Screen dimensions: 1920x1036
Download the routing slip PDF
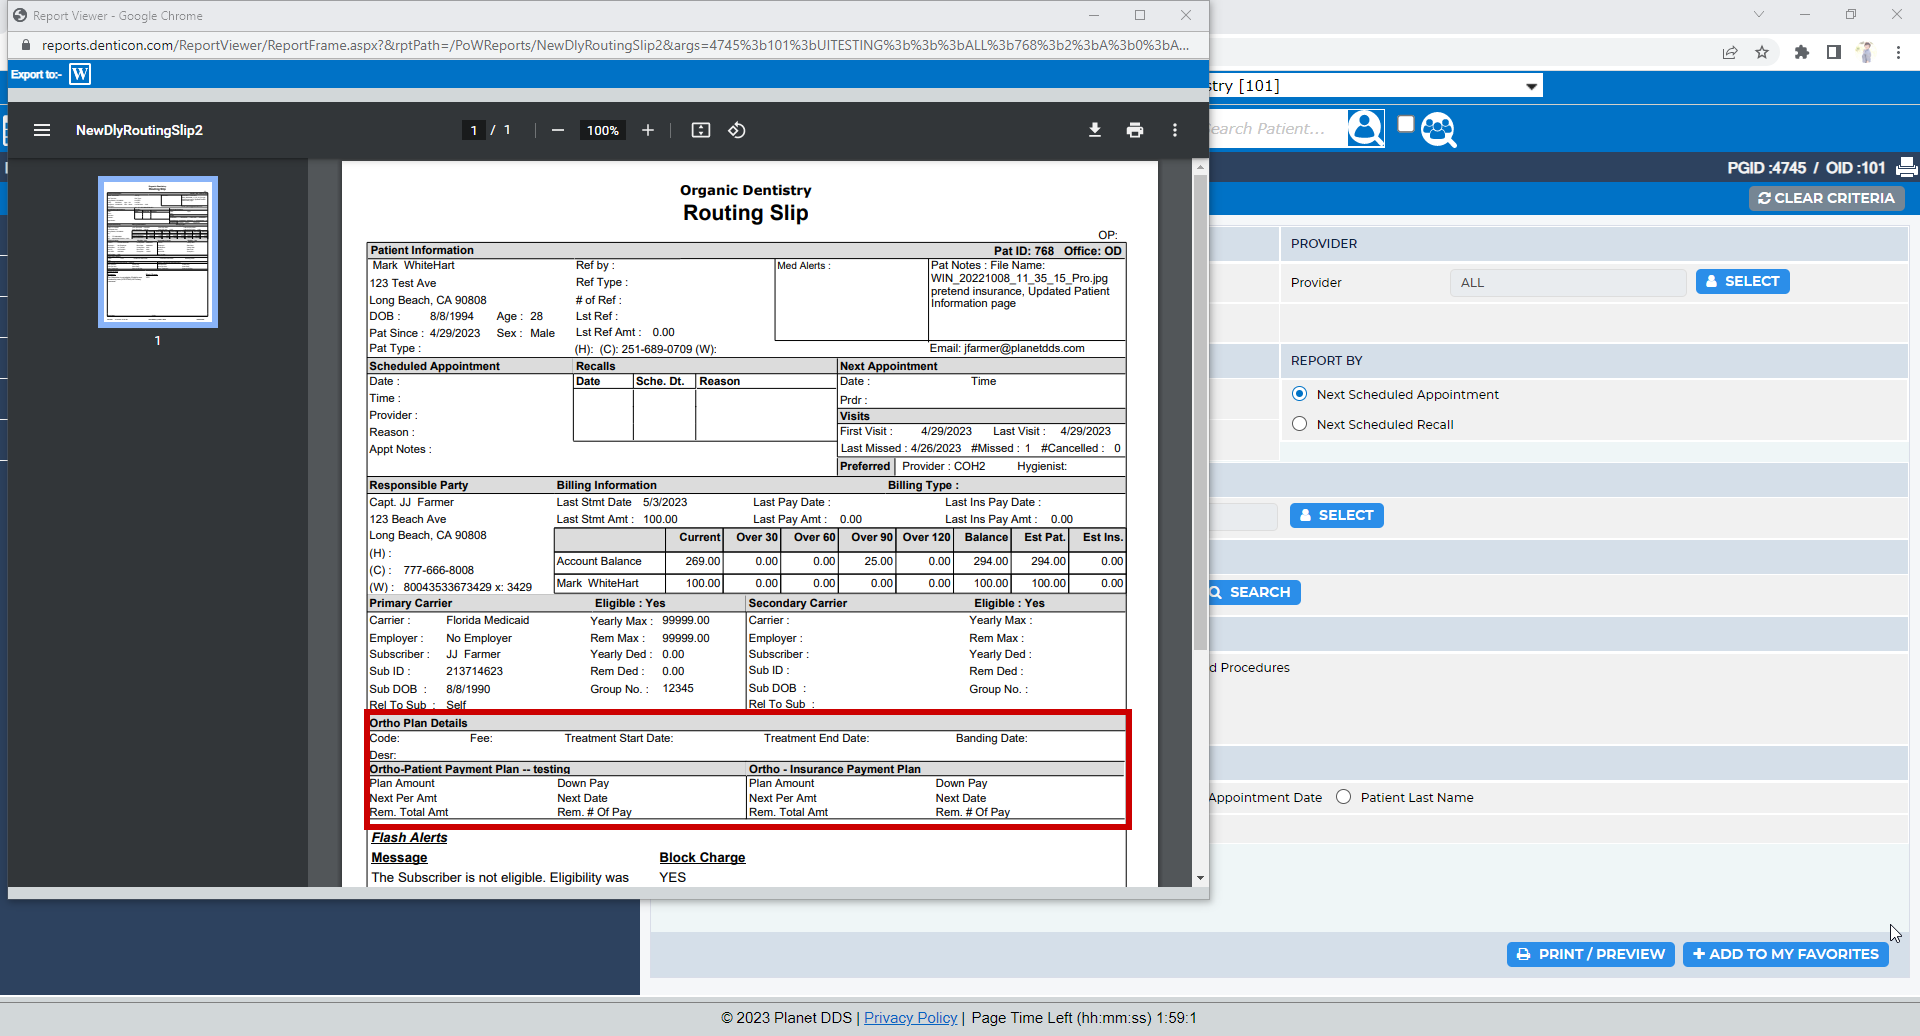pyautogui.click(x=1095, y=130)
